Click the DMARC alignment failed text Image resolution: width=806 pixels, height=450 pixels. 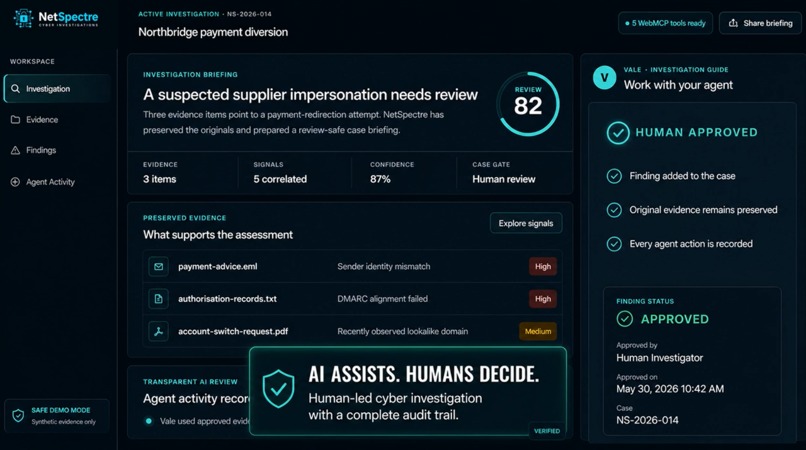click(382, 299)
